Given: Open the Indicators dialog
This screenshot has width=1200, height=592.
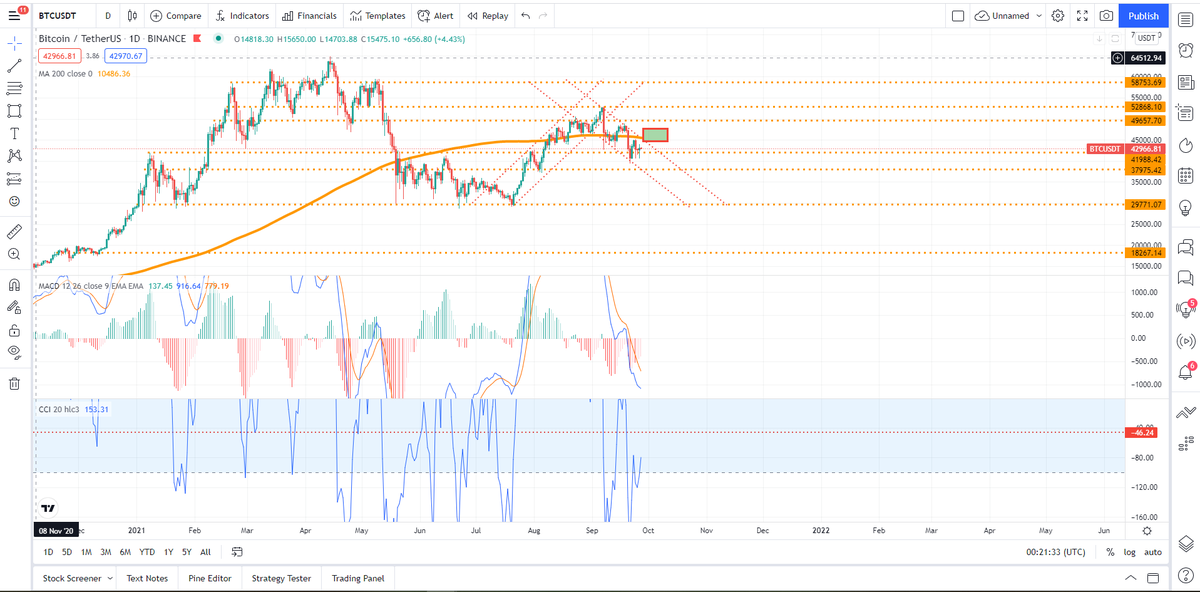Looking at the screenshot, I should (242, 16).
